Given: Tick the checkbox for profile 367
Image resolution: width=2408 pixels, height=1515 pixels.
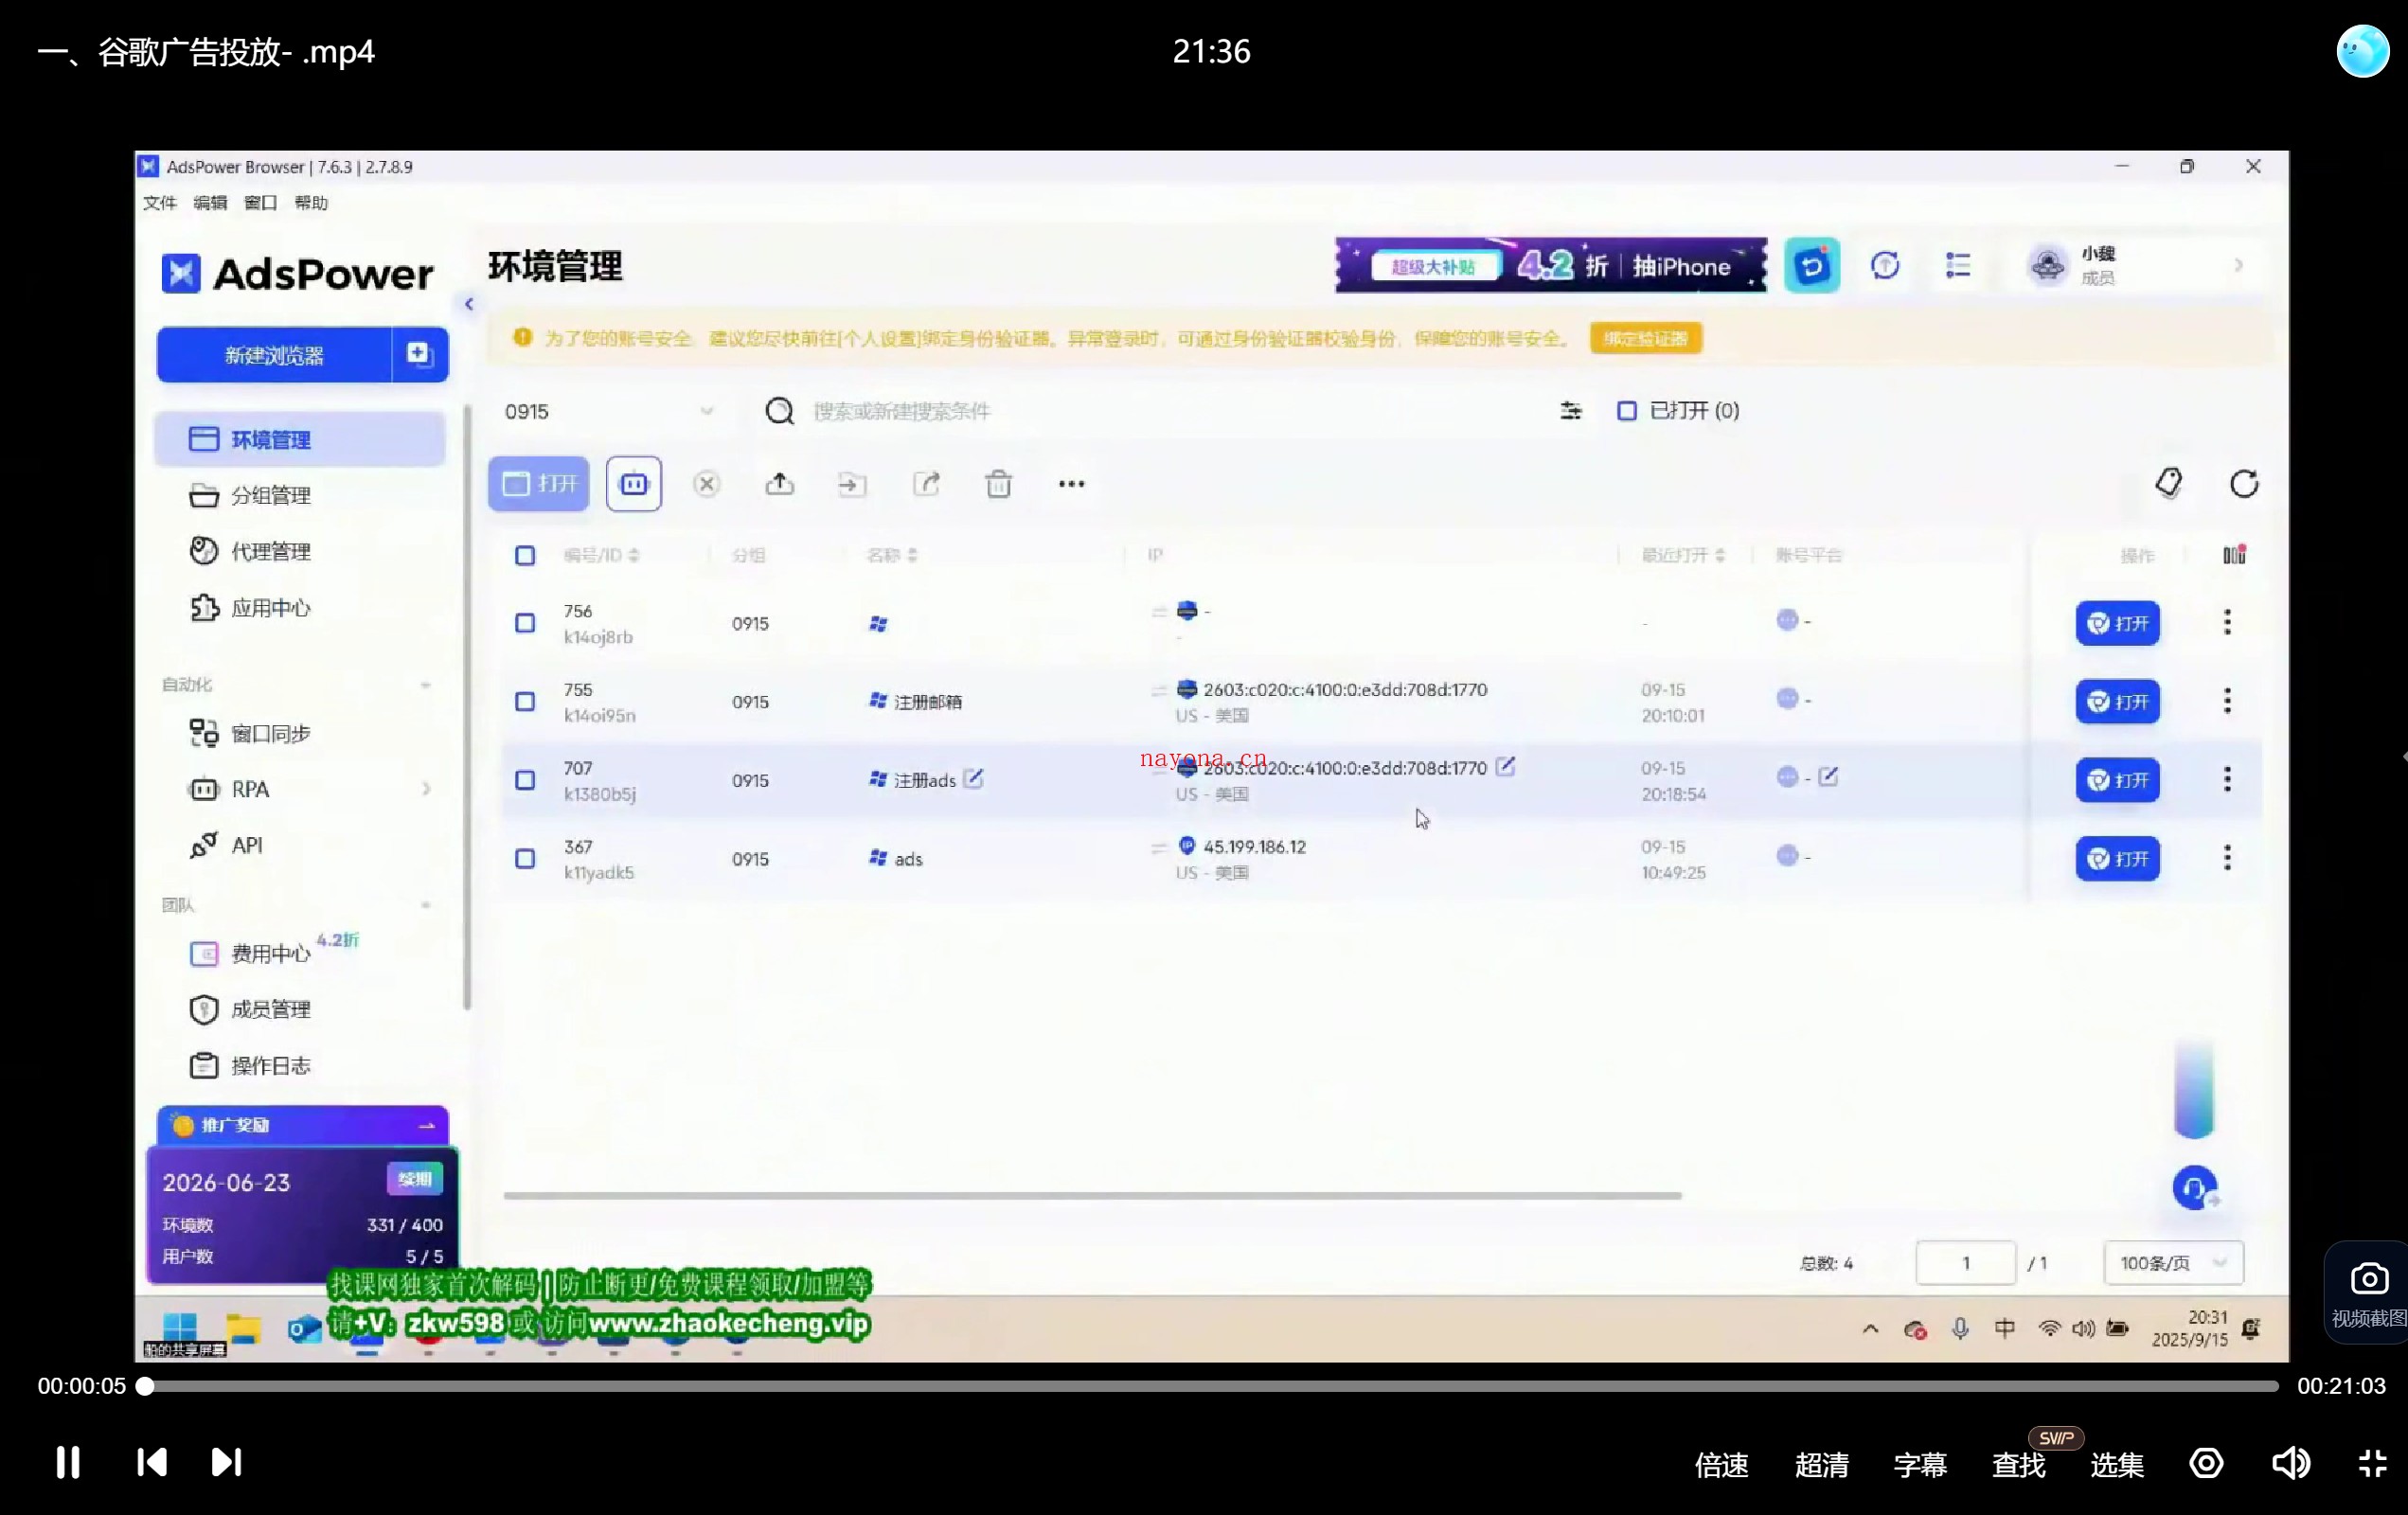Looking at the screenshot, I should coord(525,859).
